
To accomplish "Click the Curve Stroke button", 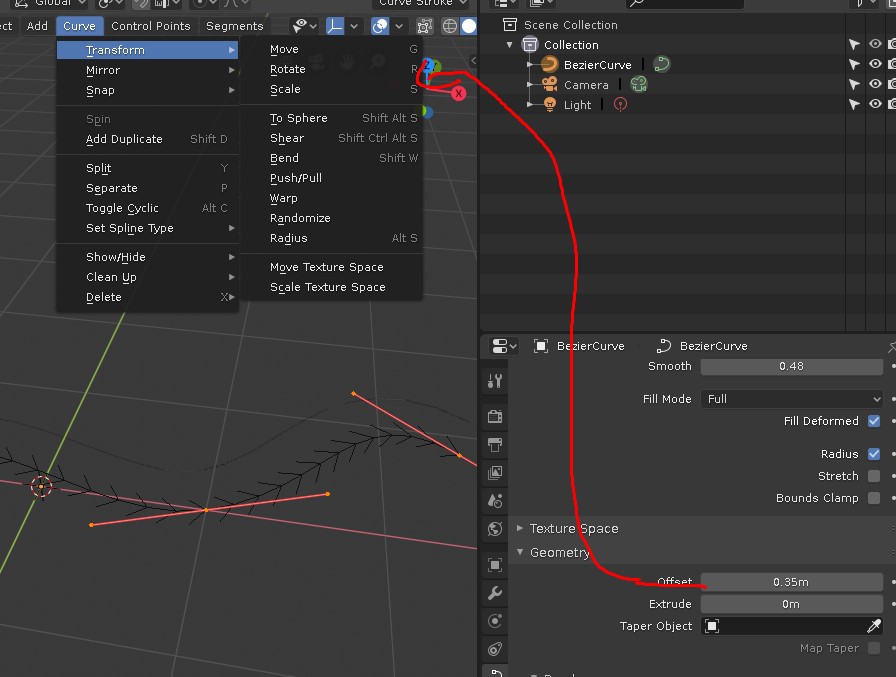I will [x=420, y=4].
